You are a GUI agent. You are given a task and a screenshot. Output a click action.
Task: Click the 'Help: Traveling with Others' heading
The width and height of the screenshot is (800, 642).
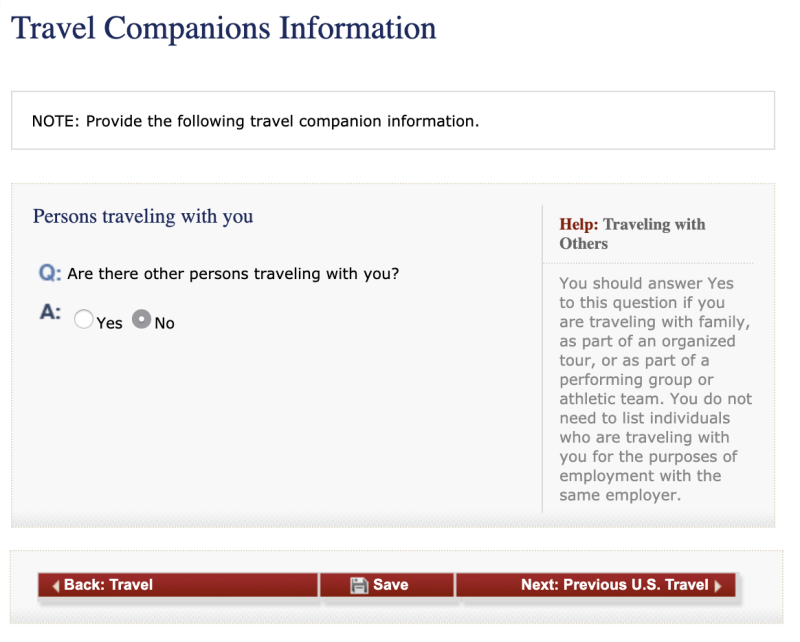(x=632, y=233)
